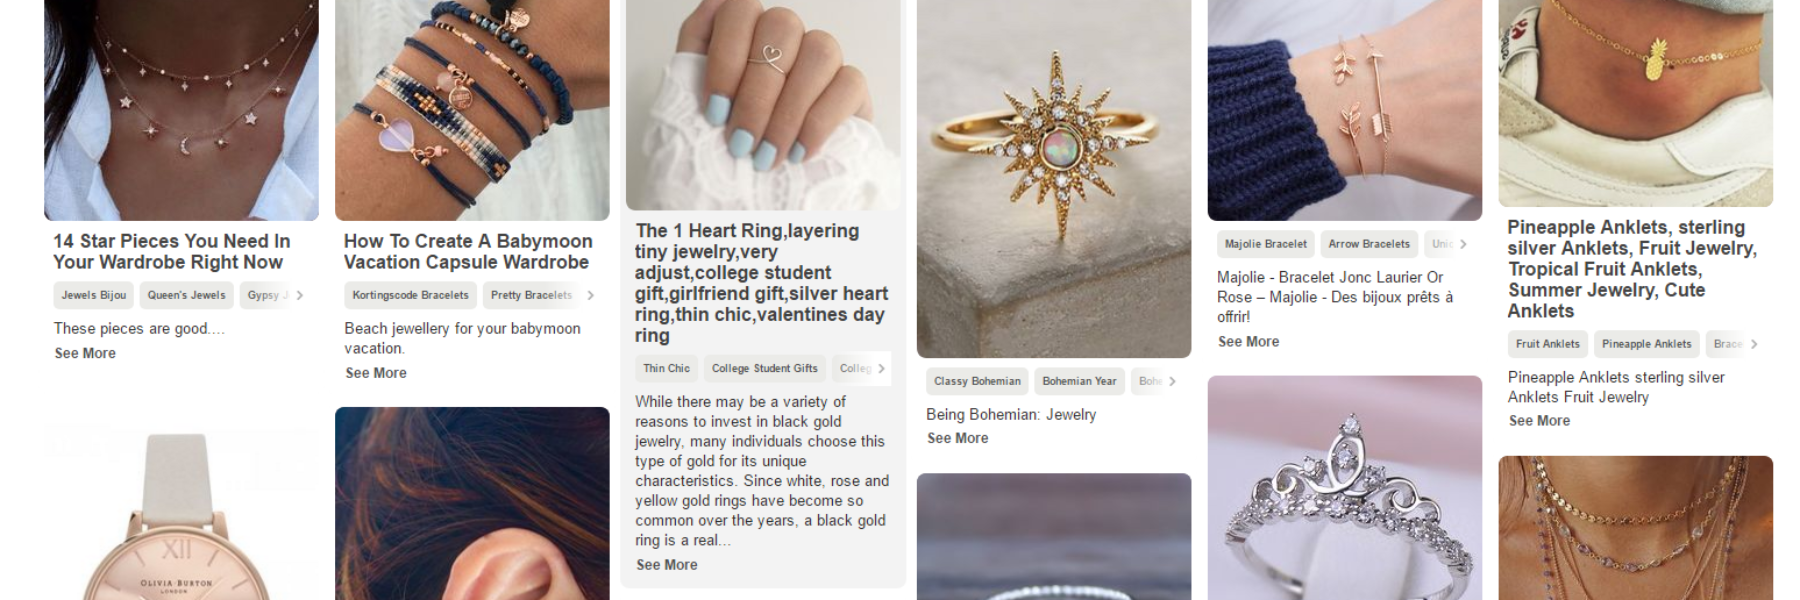
Task: Open the sunburst opal ring photo
Action: (1054, 179)
